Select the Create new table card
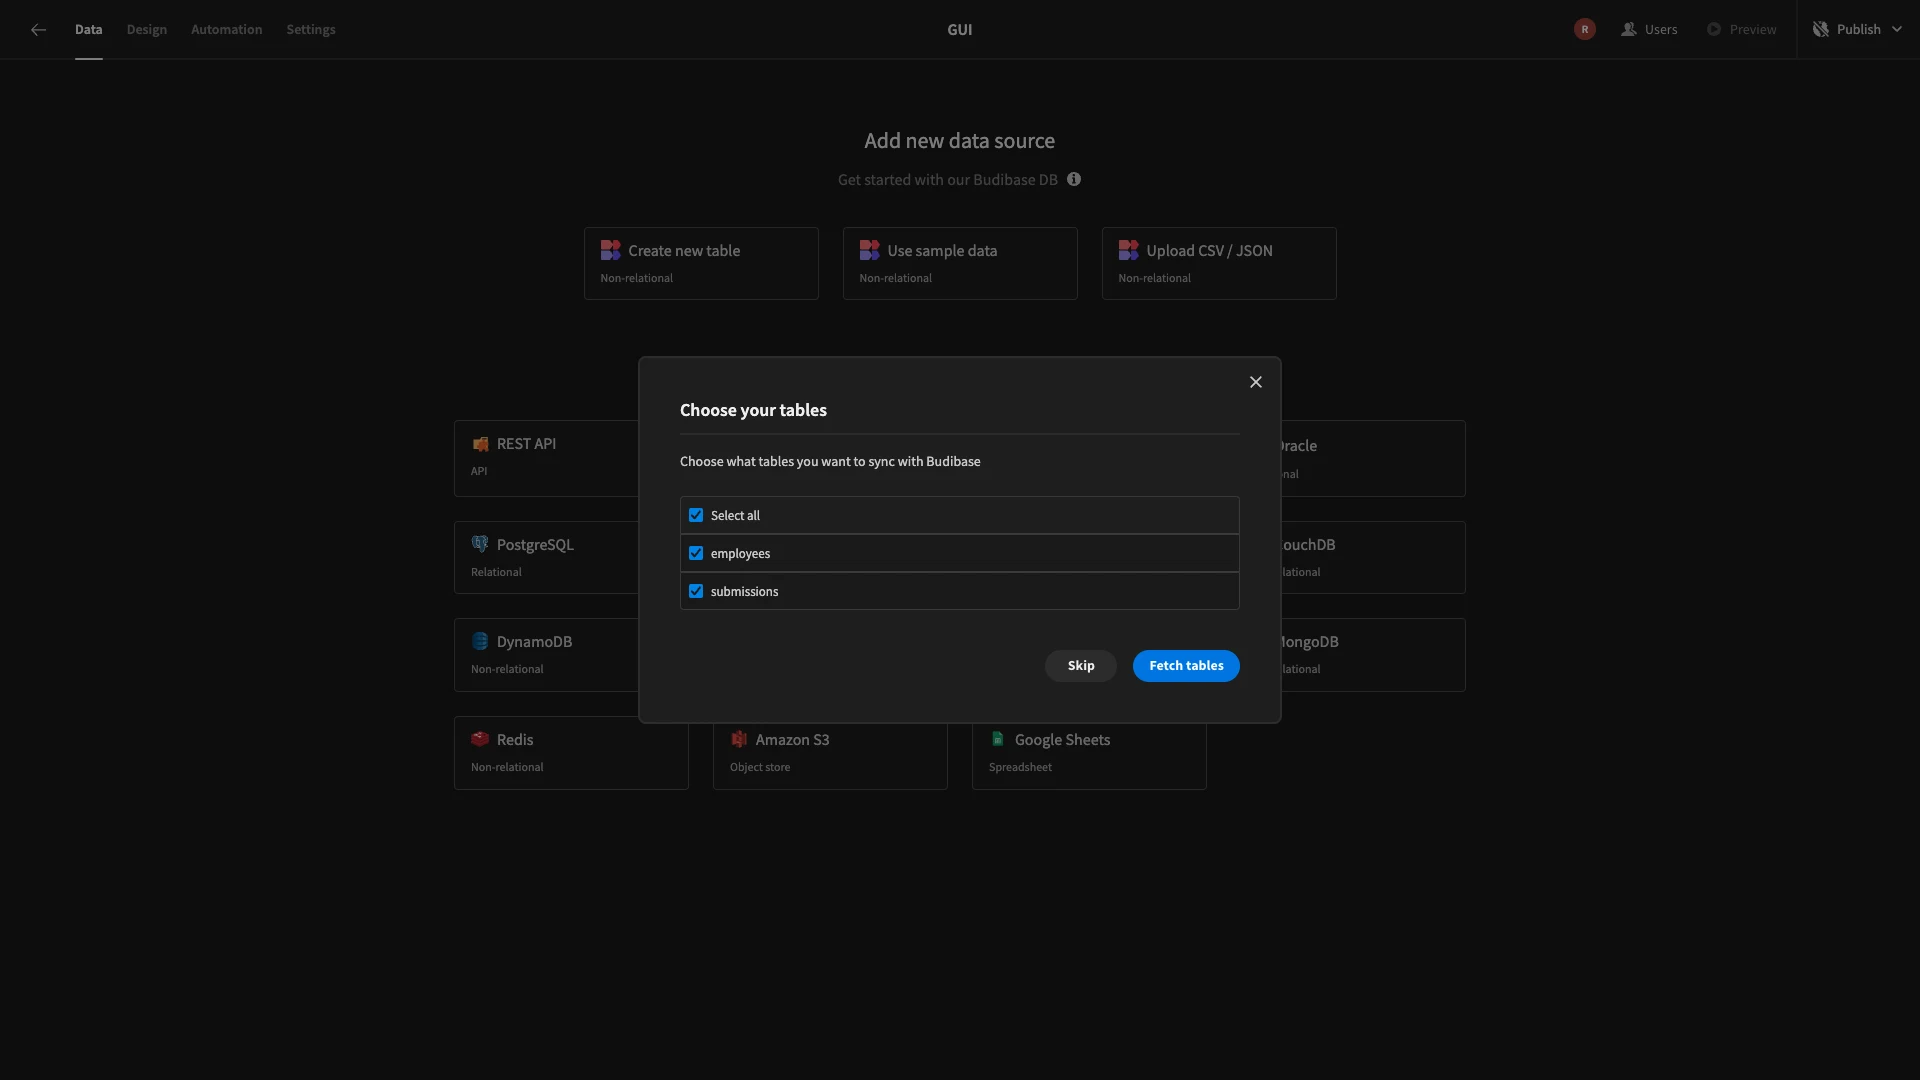 (x=701, y=264)
